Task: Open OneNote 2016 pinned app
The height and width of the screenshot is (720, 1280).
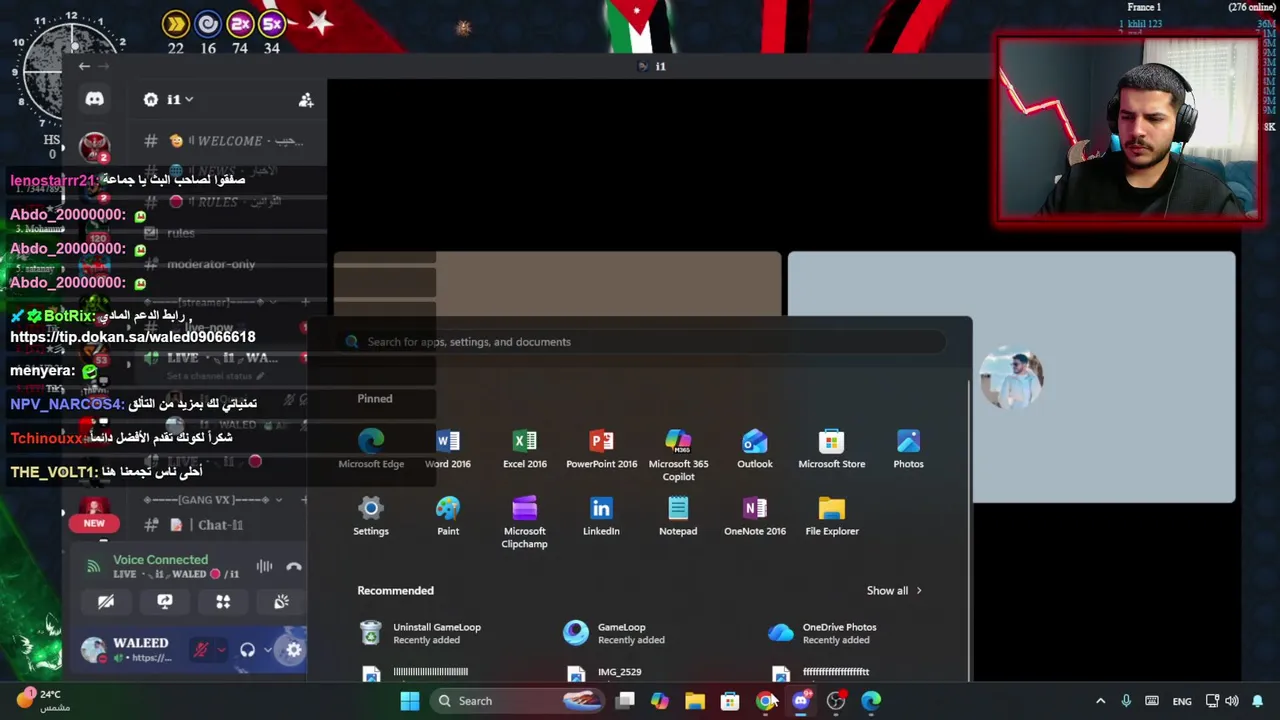Action: tap(755, 516)
